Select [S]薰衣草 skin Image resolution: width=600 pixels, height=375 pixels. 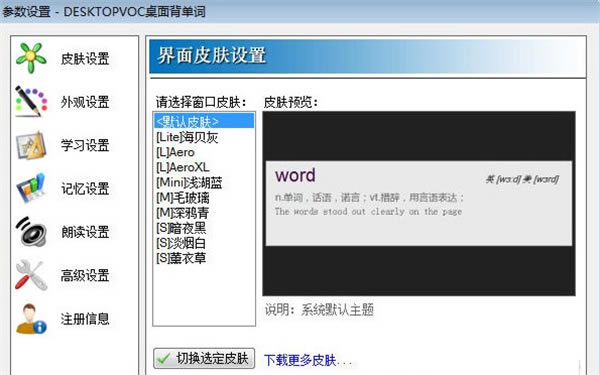[x=204, y=258]
